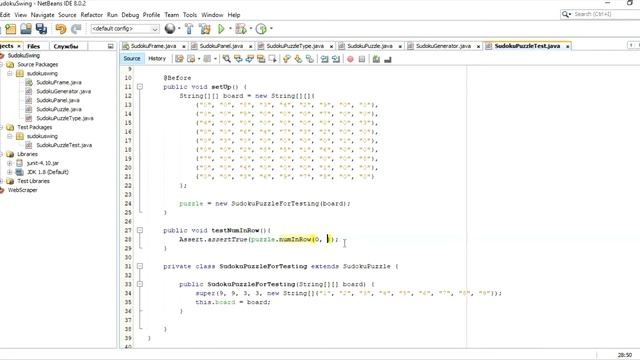The width and height of the screenshot is (640, 360).
Task: Collapse the sudokuswing package under Source Packages
Action: (9, 73)
